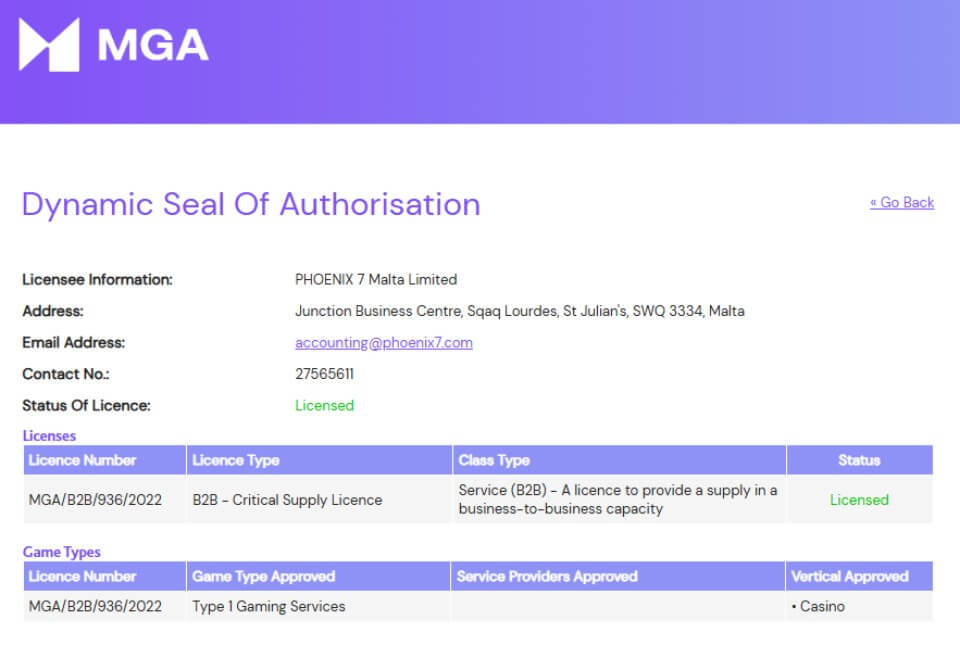Click the Type 1 Gaming Services cell
The height and width of the screenshot is (670, 960).
tap(268, 606)
